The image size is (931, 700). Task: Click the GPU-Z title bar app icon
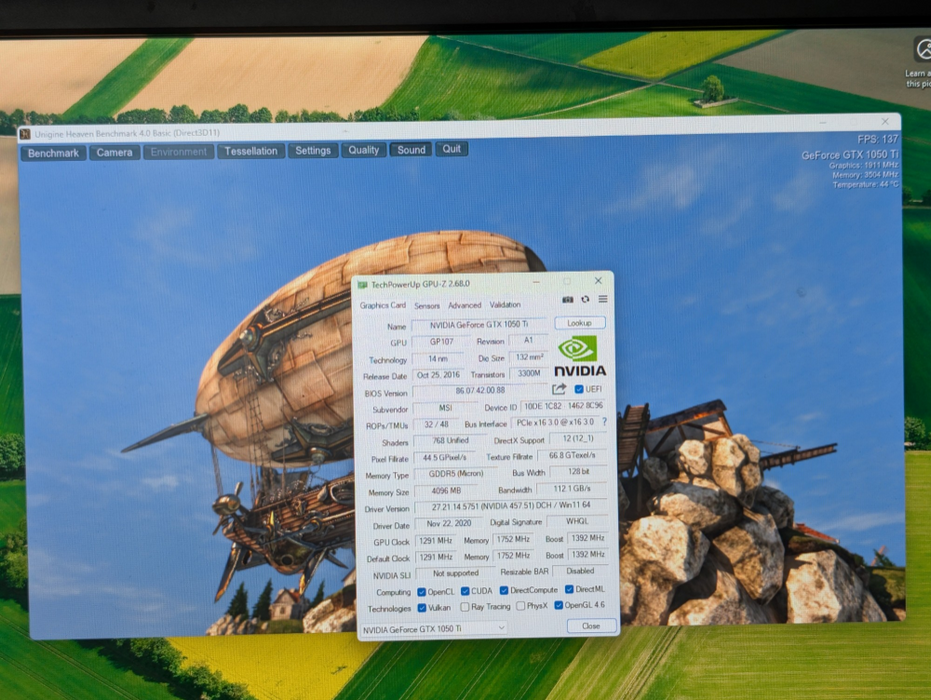(x=363, y=285)
